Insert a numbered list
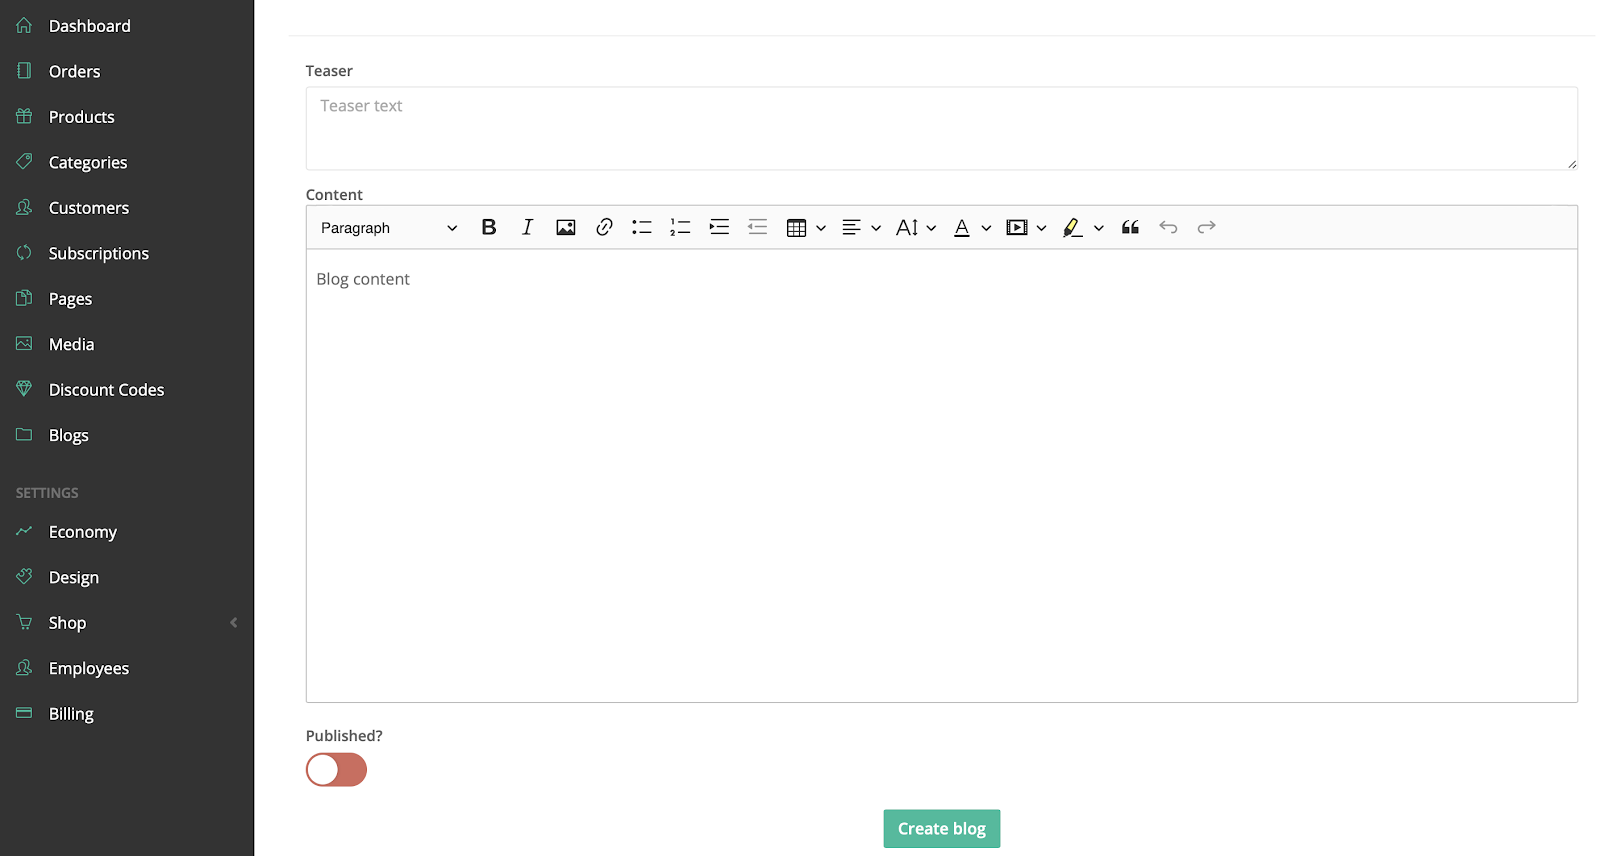This screenshot has width=1600, height=856. point(680,227)
